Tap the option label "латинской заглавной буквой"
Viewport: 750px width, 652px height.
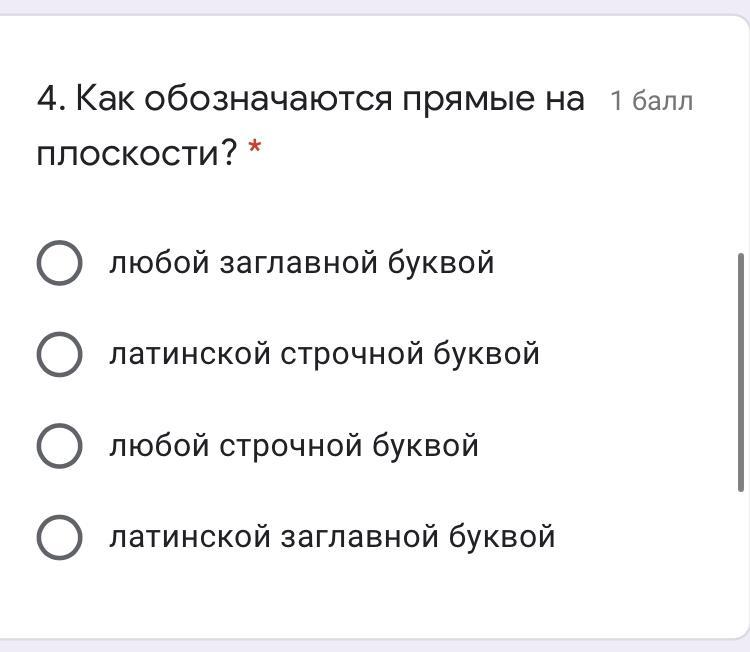click(332, 537)
